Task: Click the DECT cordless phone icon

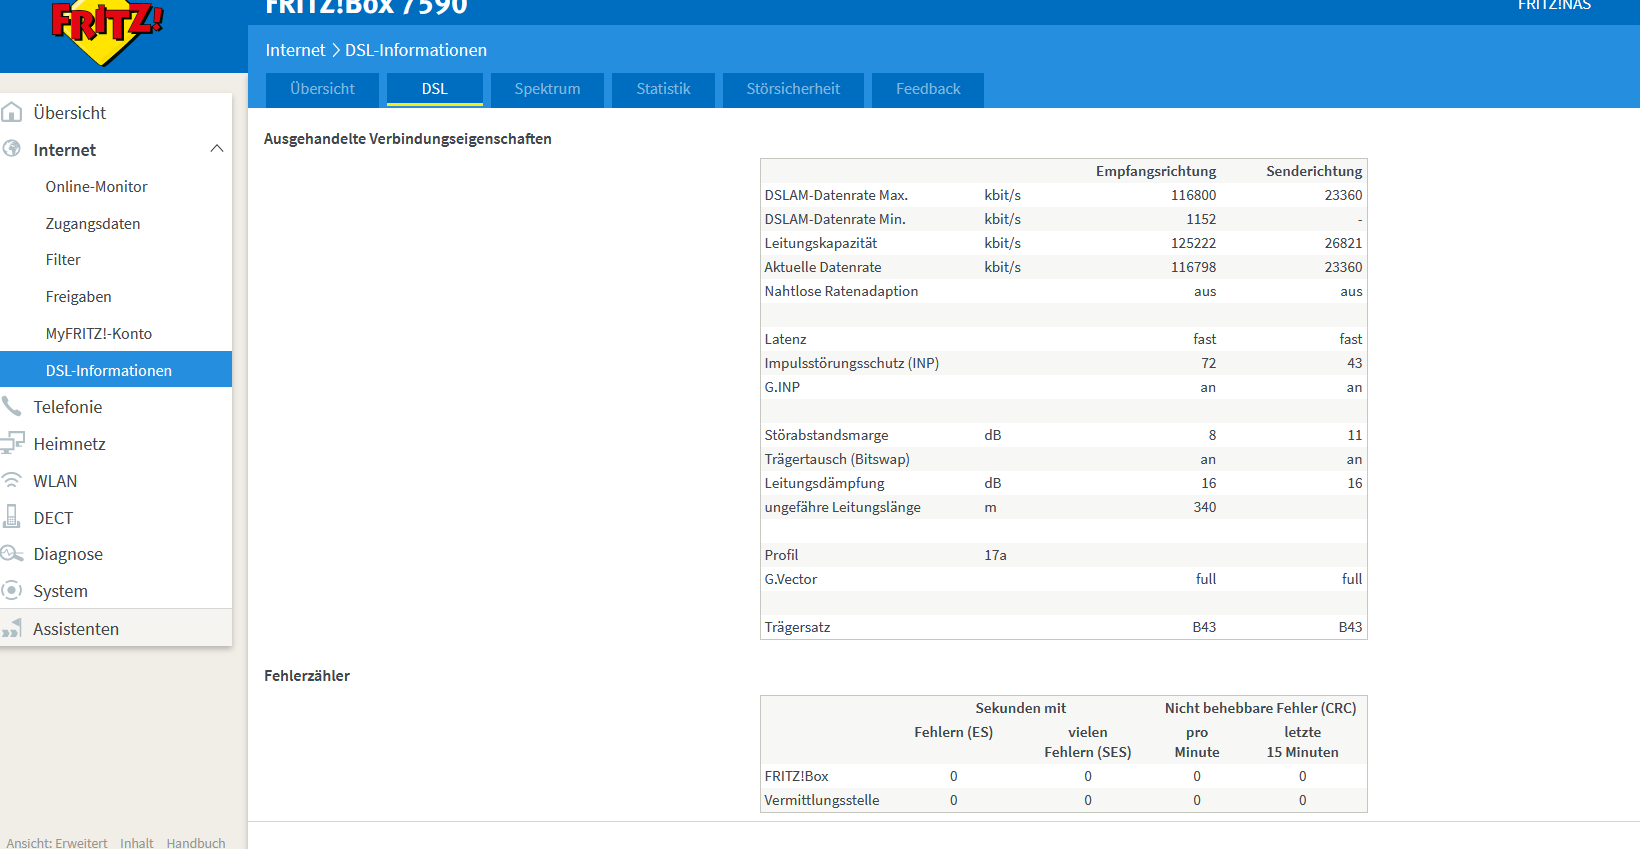Action: (x=12, y=517)
